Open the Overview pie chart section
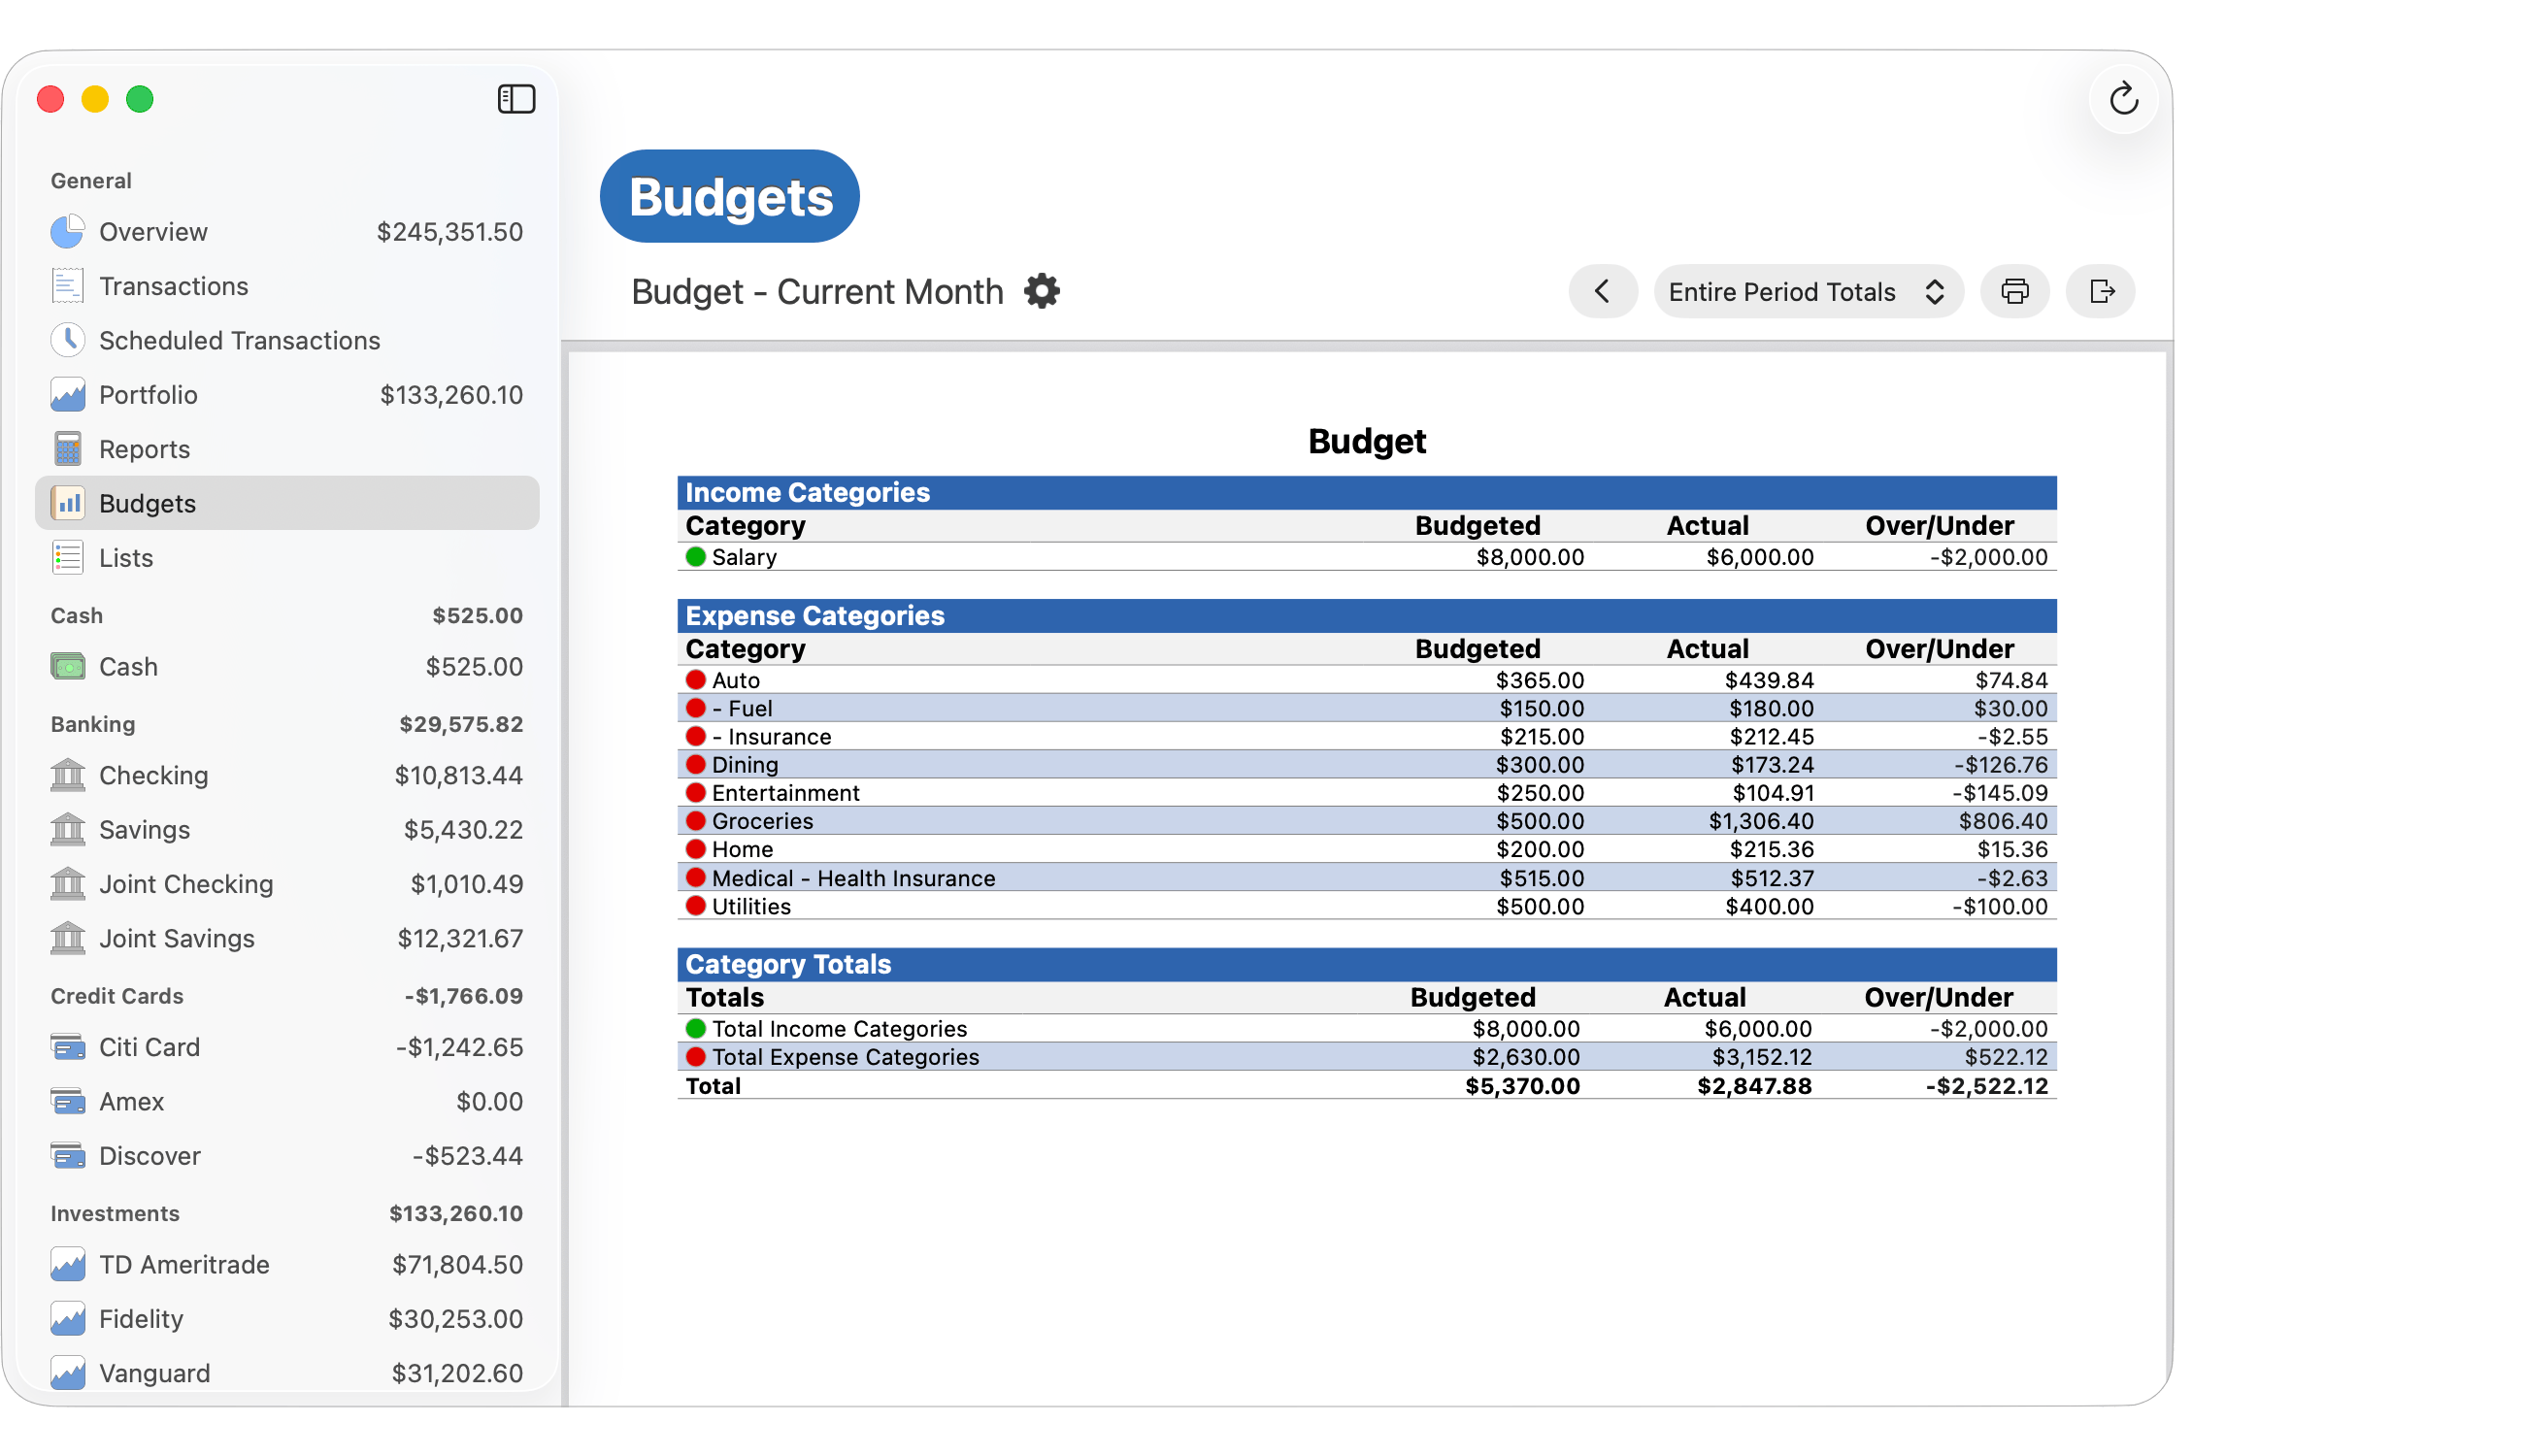 click(x=67, y=231)
